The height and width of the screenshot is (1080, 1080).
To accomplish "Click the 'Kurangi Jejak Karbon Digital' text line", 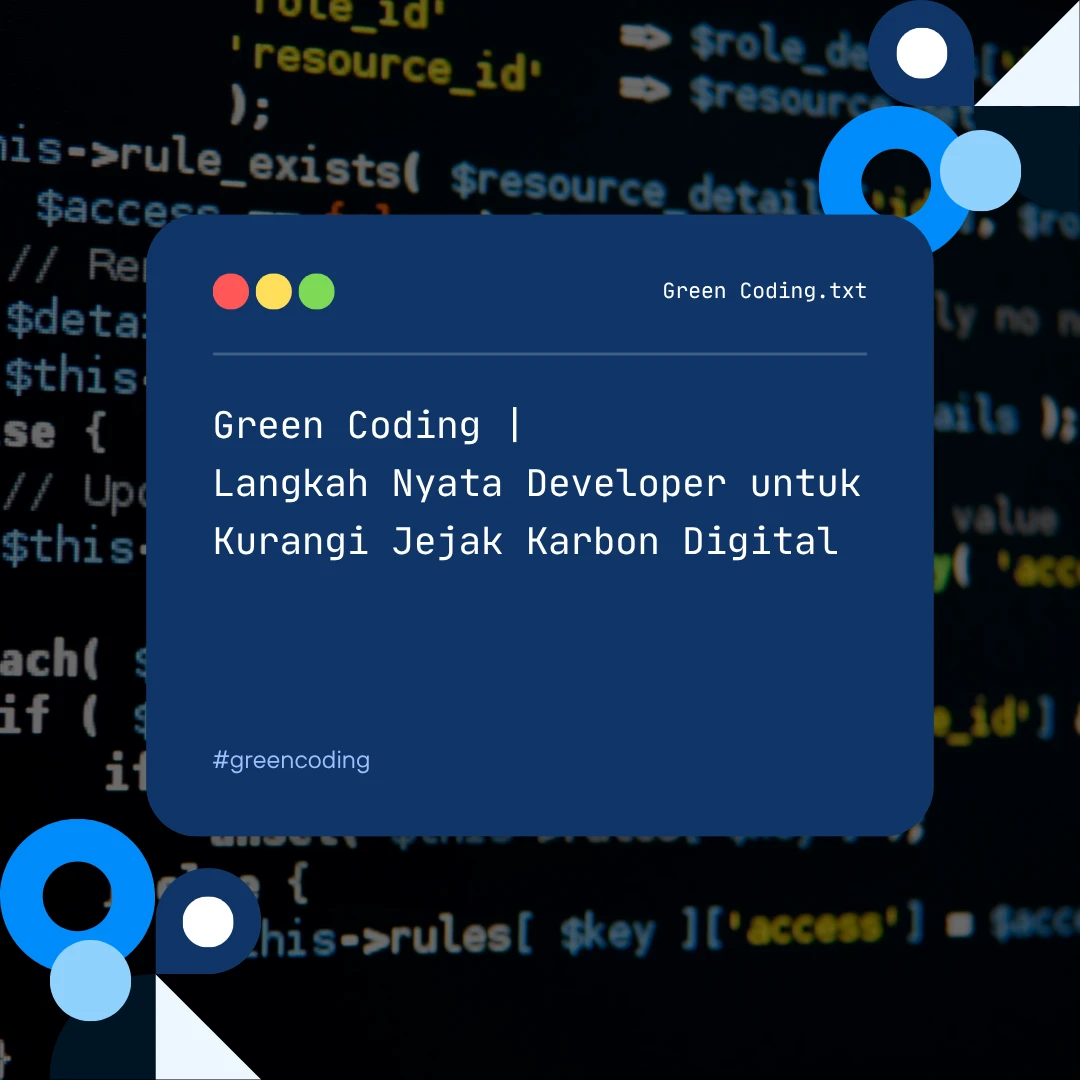I will 524,541.
